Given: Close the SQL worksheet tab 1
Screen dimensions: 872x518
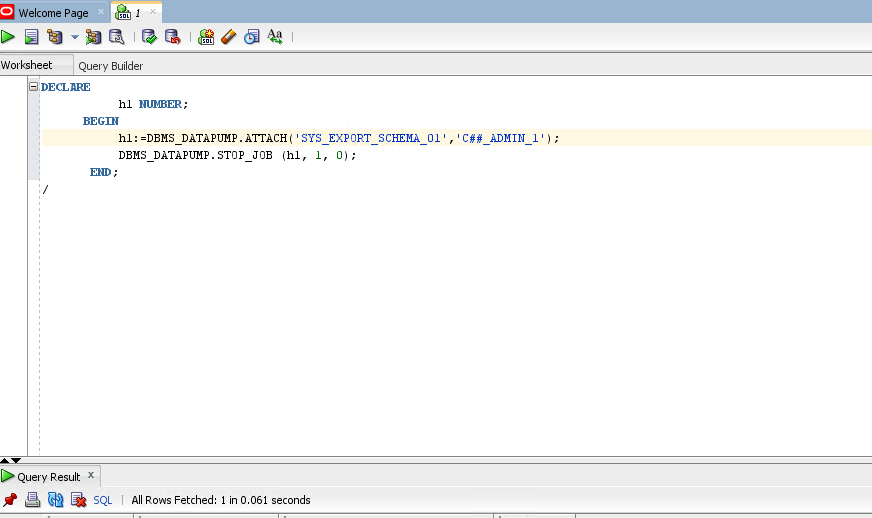Looking at the screenshot, I should pos(153,12).
